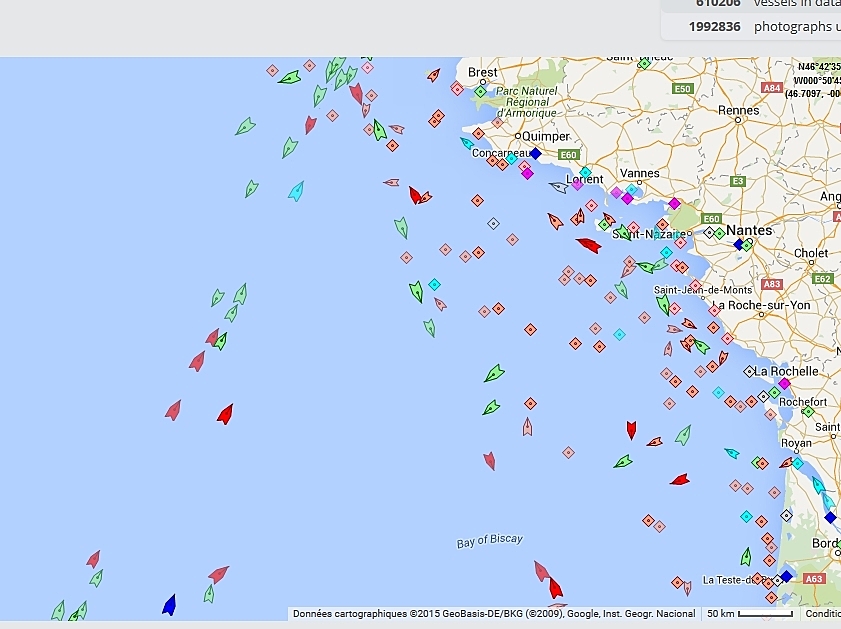Select the green diamond marker at Brest
The height and width of the screenshot is (629, 841).
coord(481,92)
